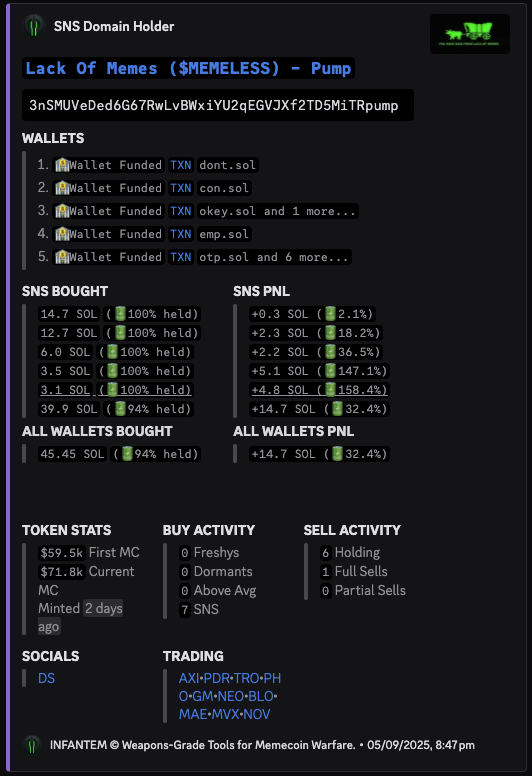Image resolution: width=532 pixels, height=776 pixels.
Task: Open the TXN link for con.sol
Action: (x=181, y=188)
